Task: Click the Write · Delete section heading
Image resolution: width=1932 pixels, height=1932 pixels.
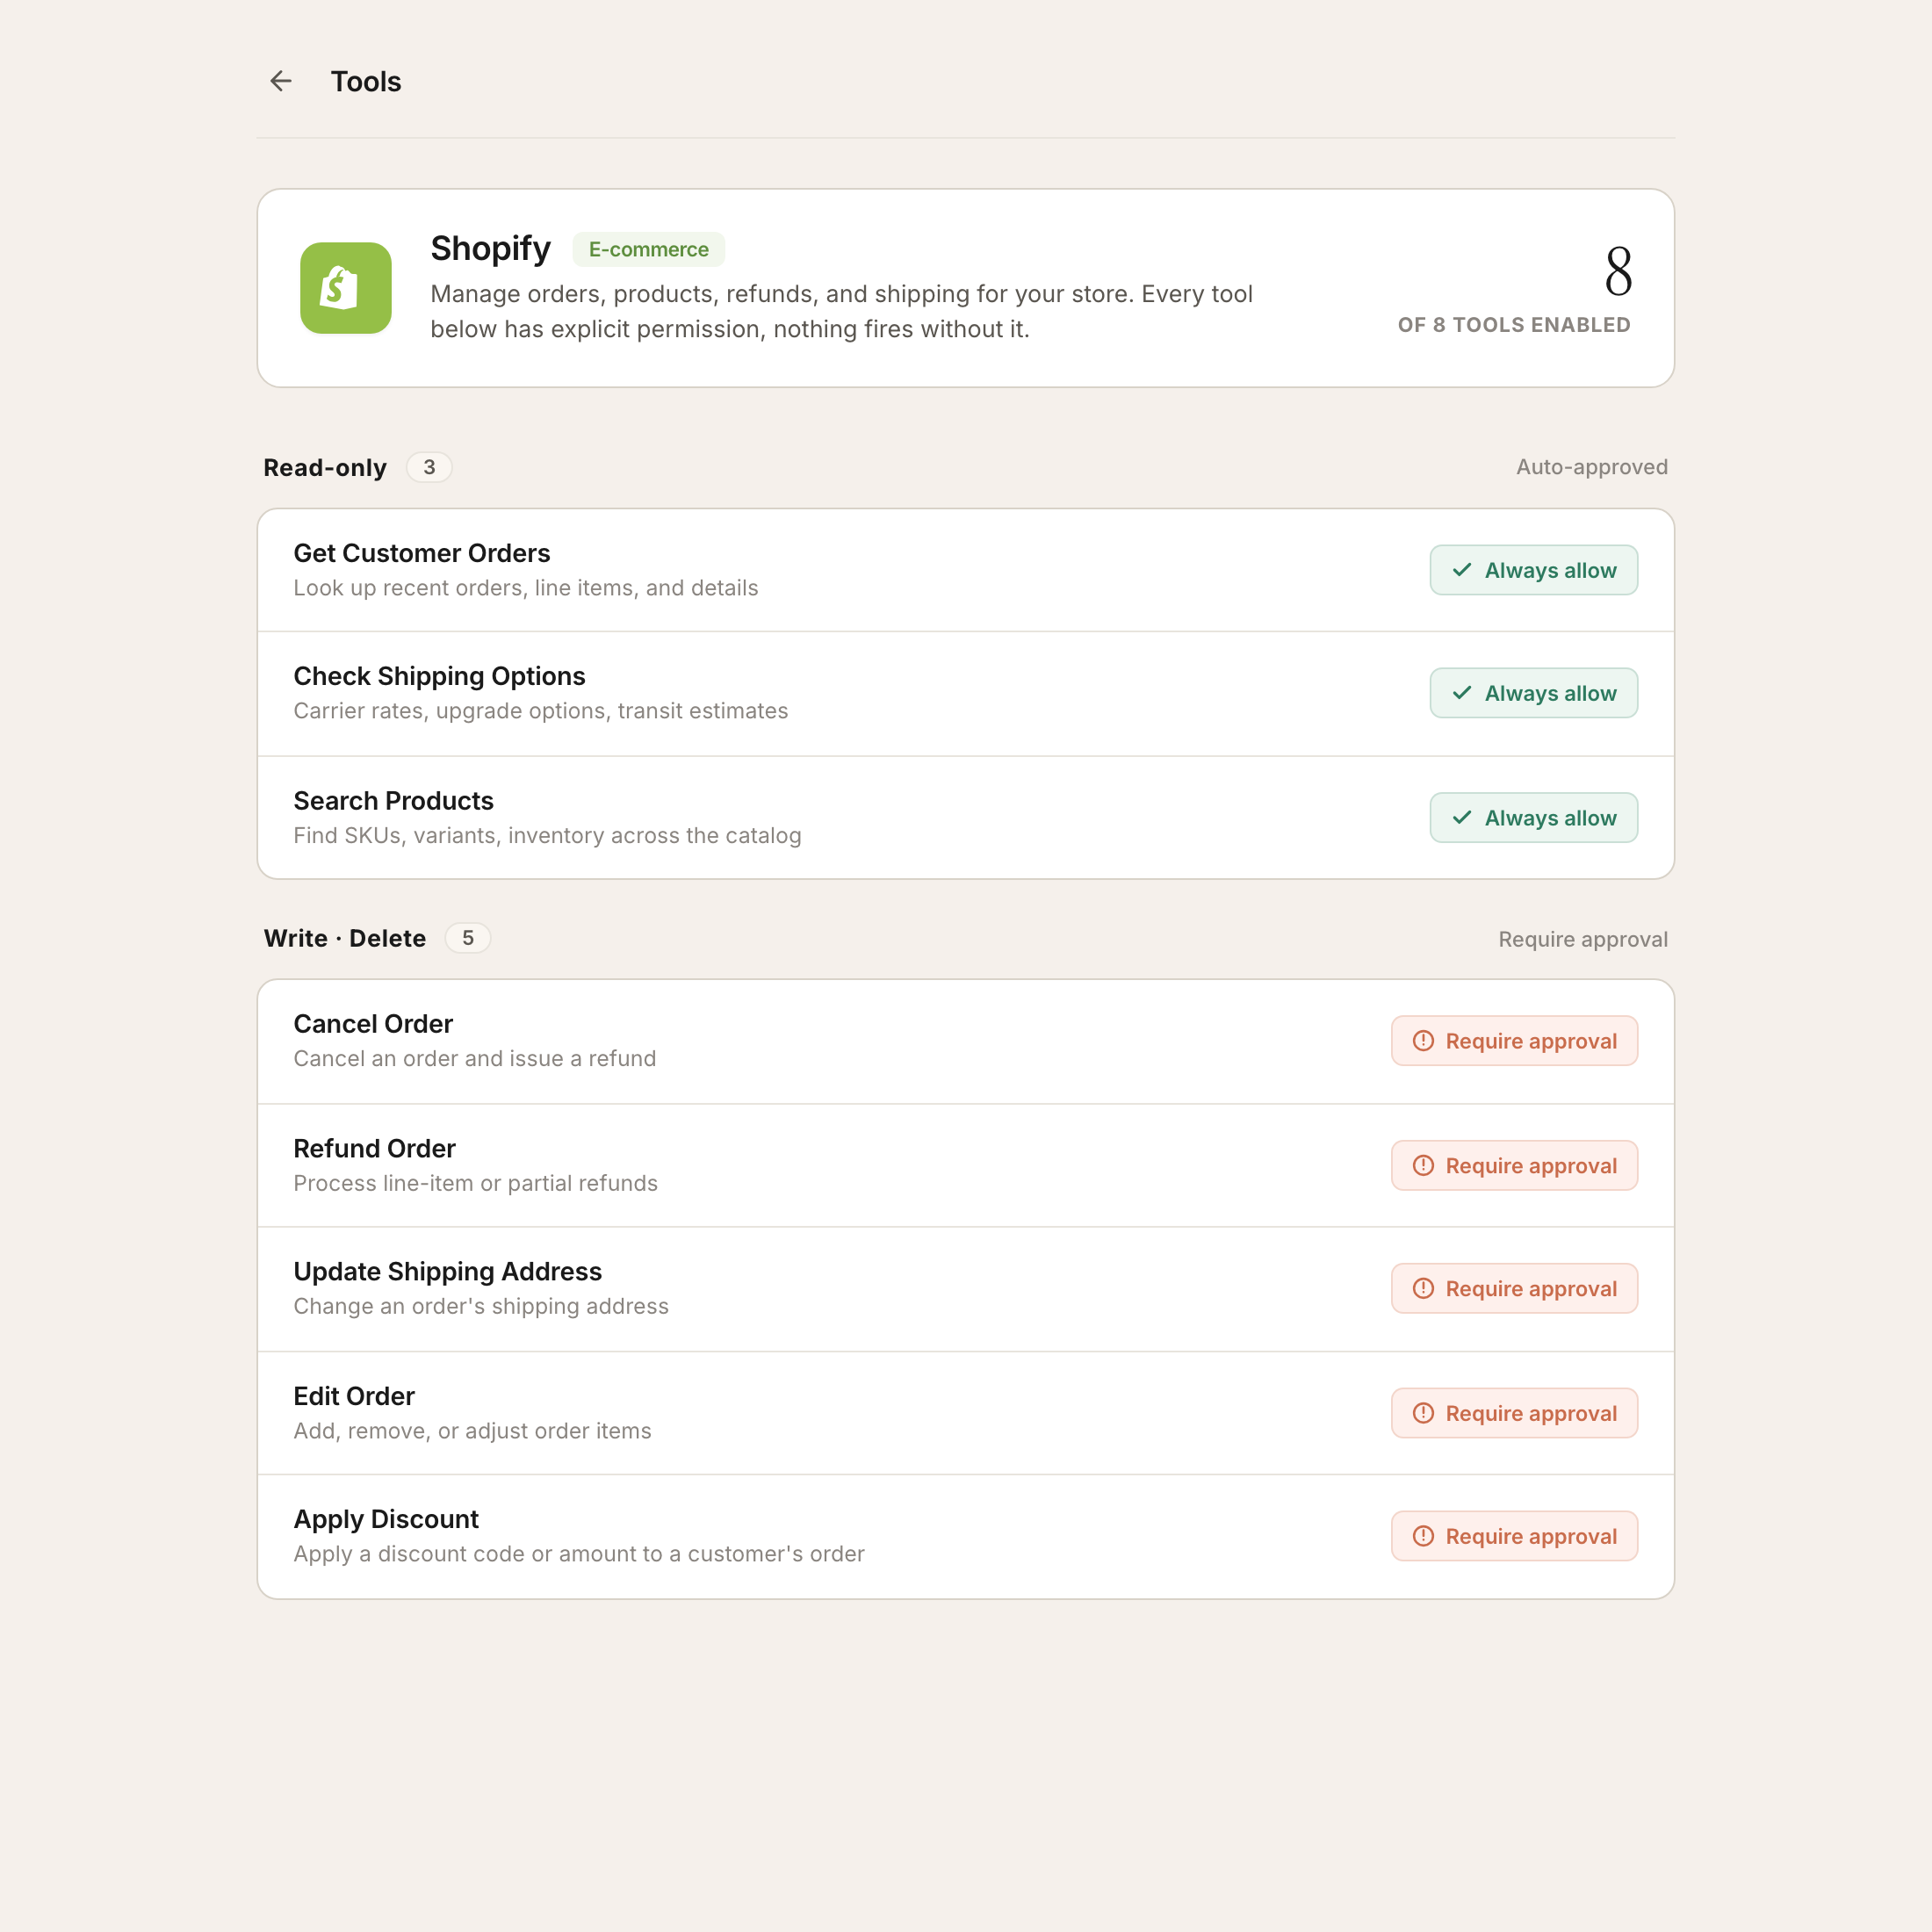Action: click(x=345, y=938)
